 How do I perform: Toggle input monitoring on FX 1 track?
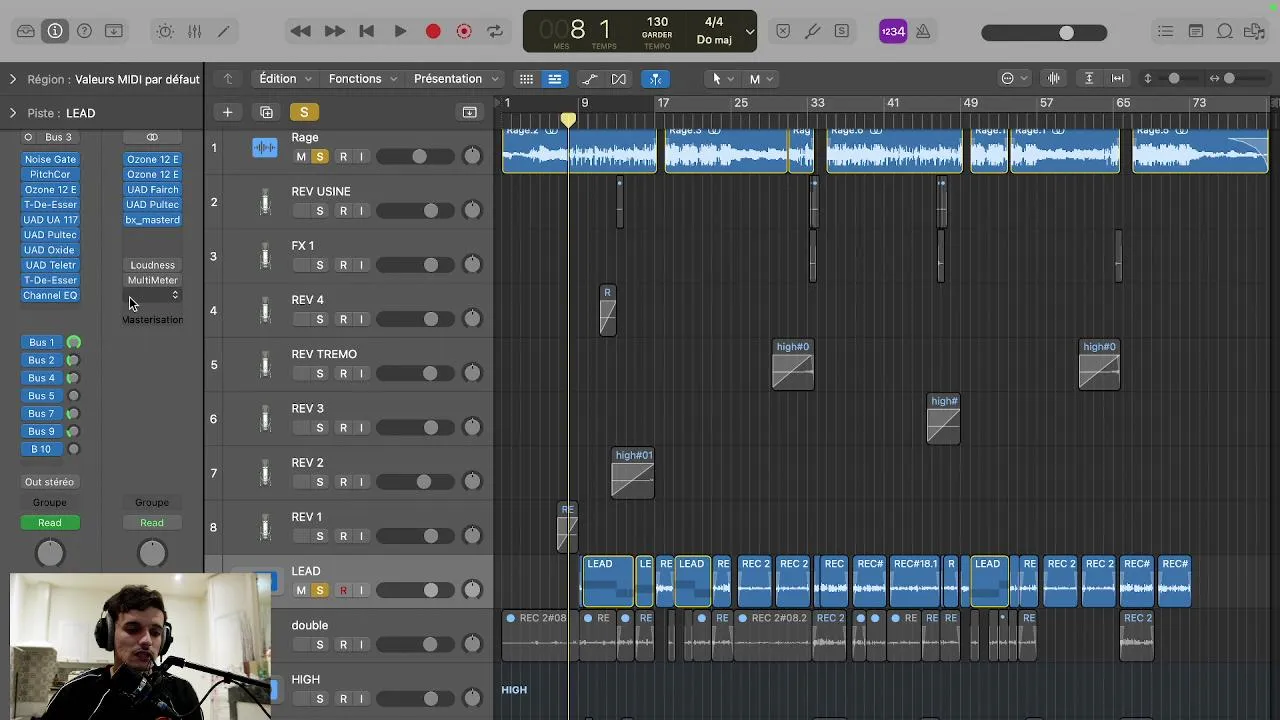pyautogui.click(x=361, y=265)
